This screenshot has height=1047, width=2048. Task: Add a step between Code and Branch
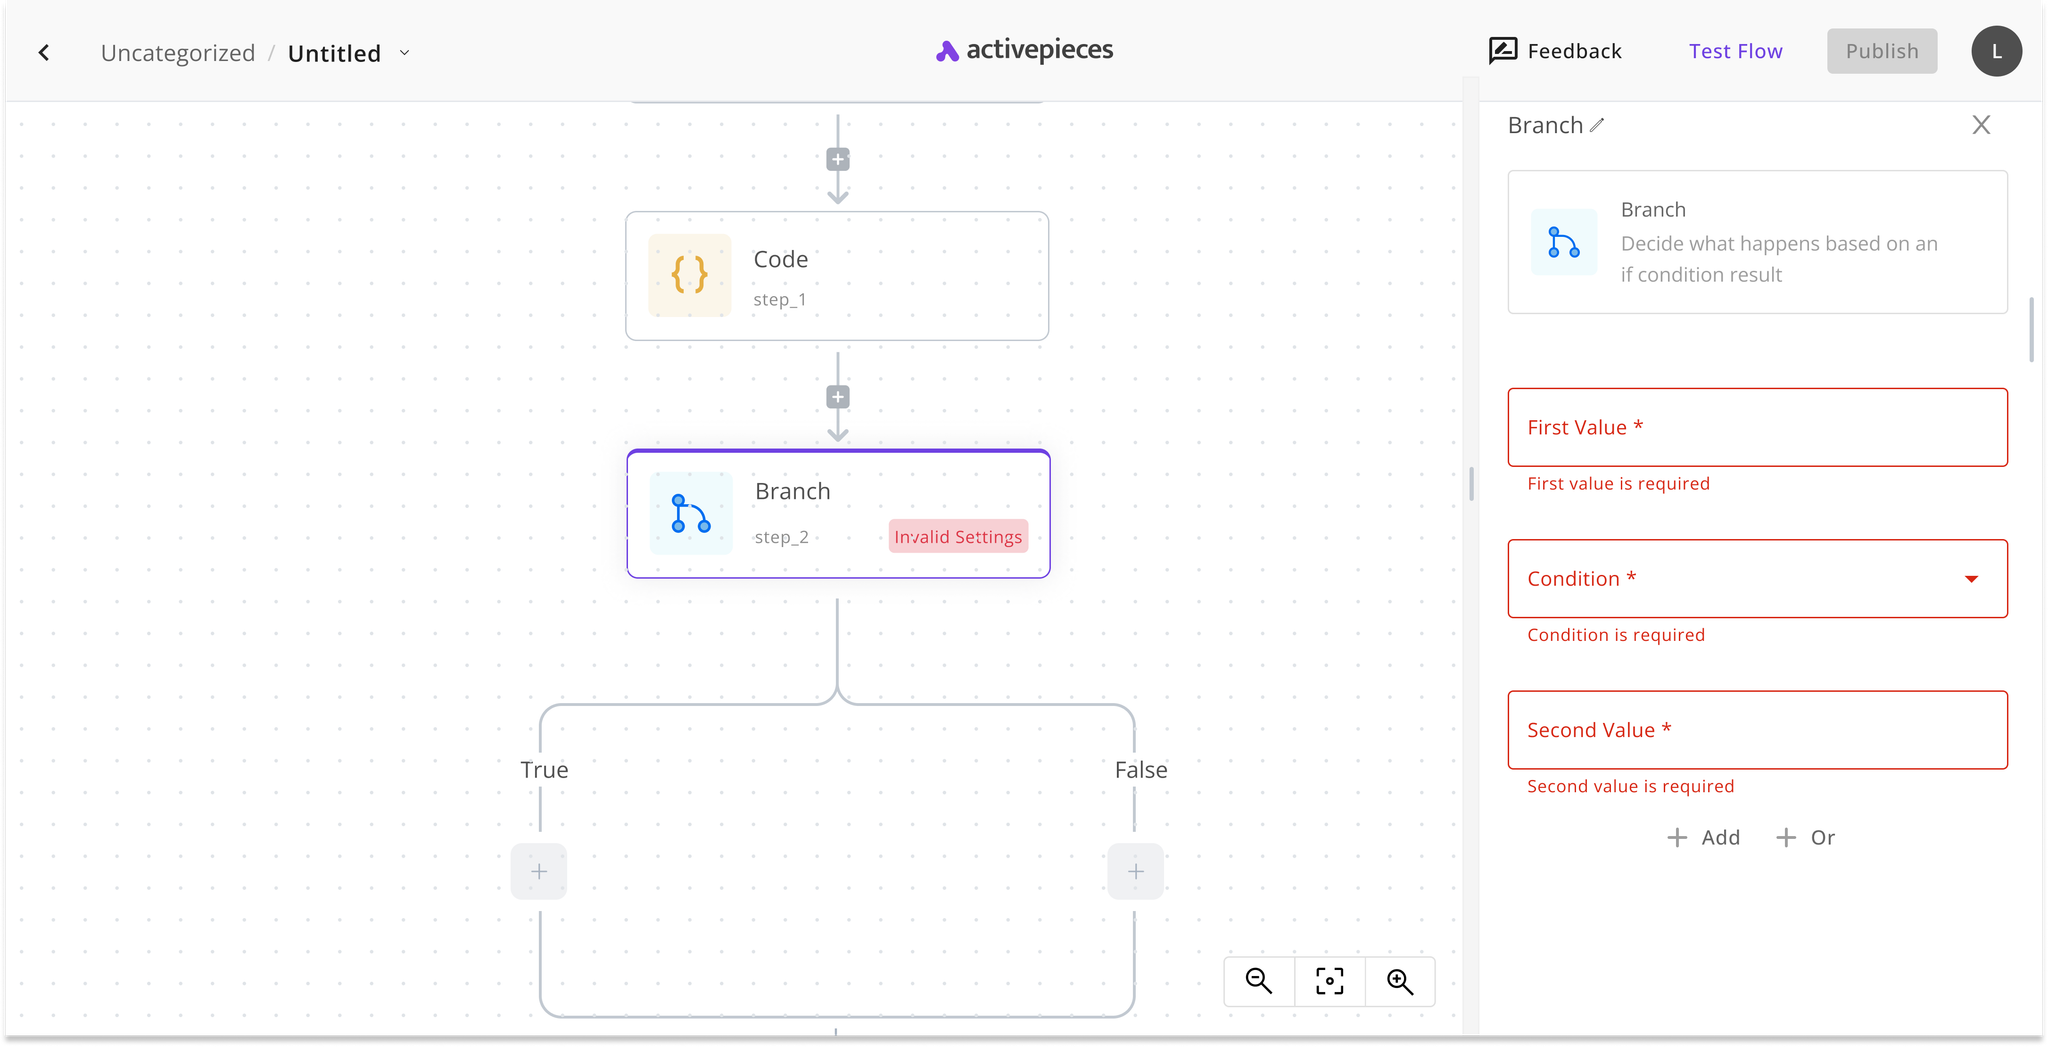[x=838, y=397]
